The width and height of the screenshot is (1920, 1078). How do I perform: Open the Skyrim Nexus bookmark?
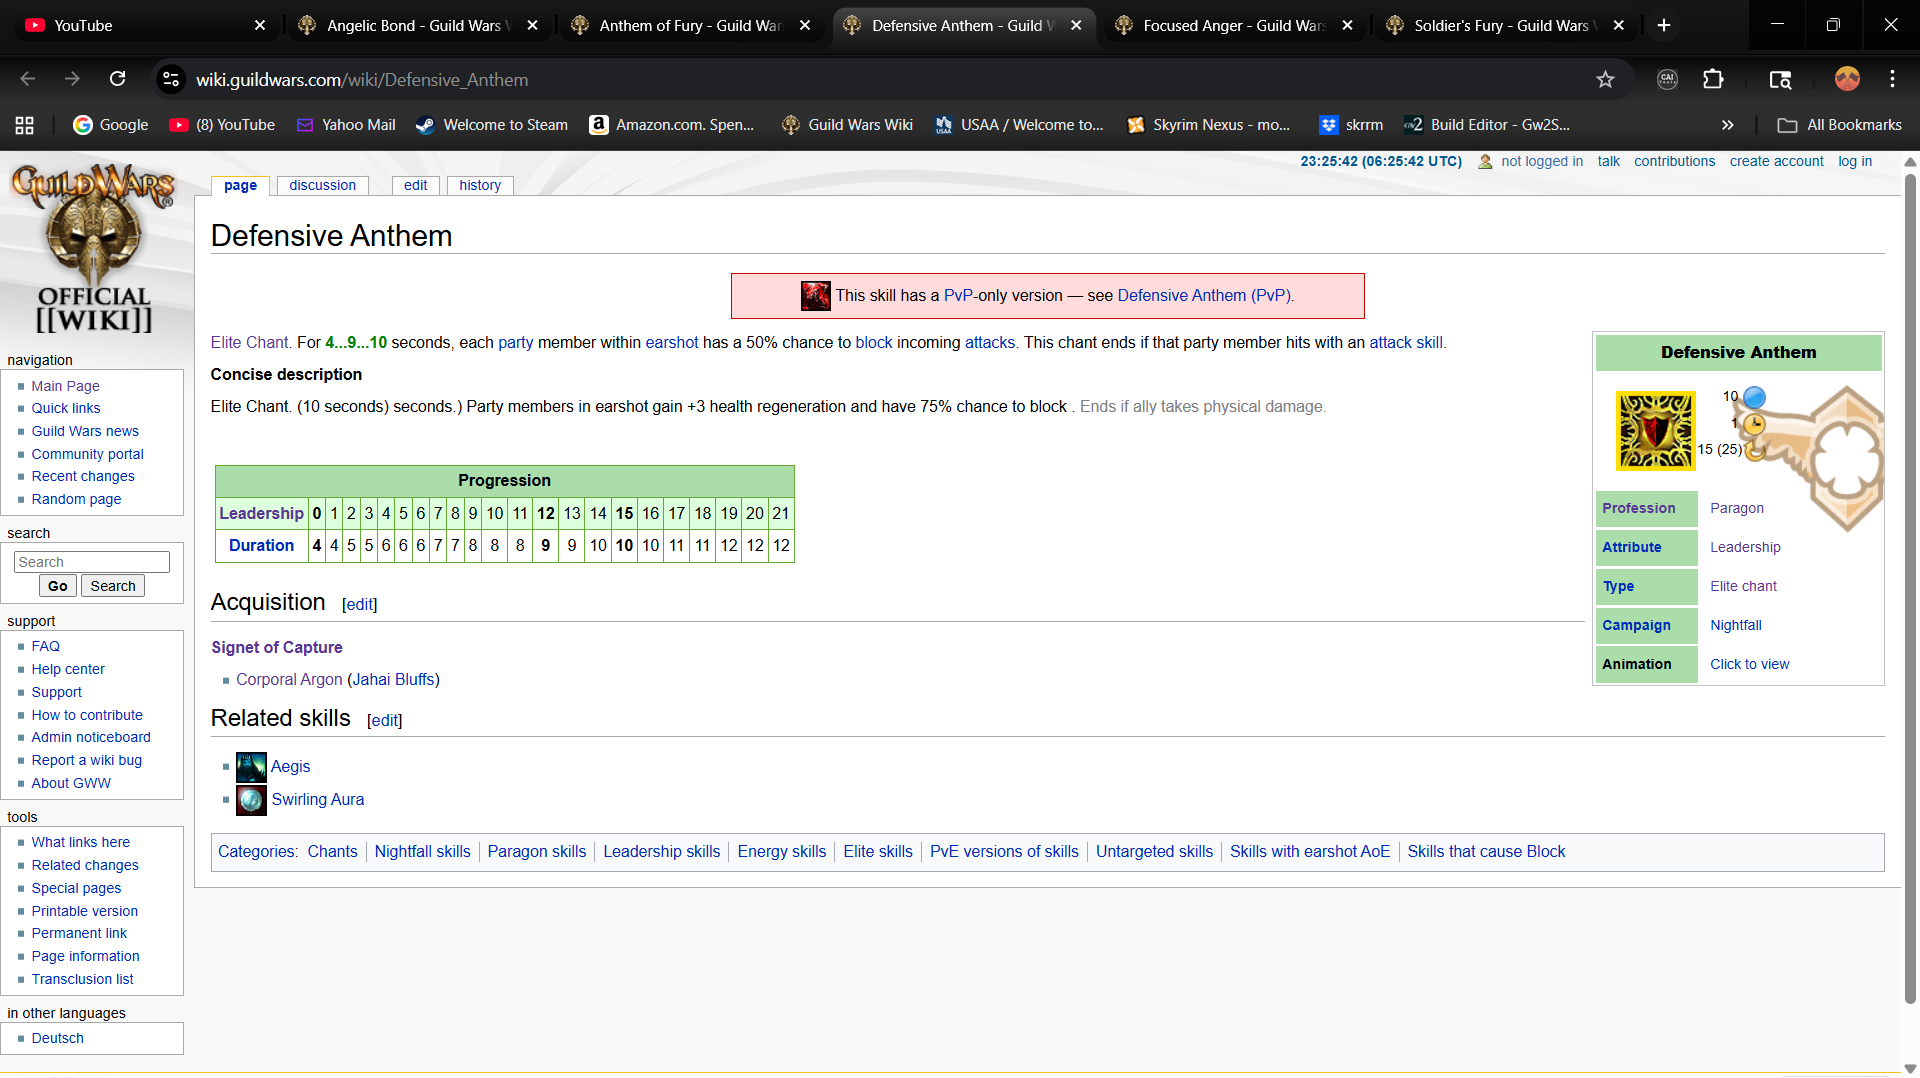(x=1208, y=125)
